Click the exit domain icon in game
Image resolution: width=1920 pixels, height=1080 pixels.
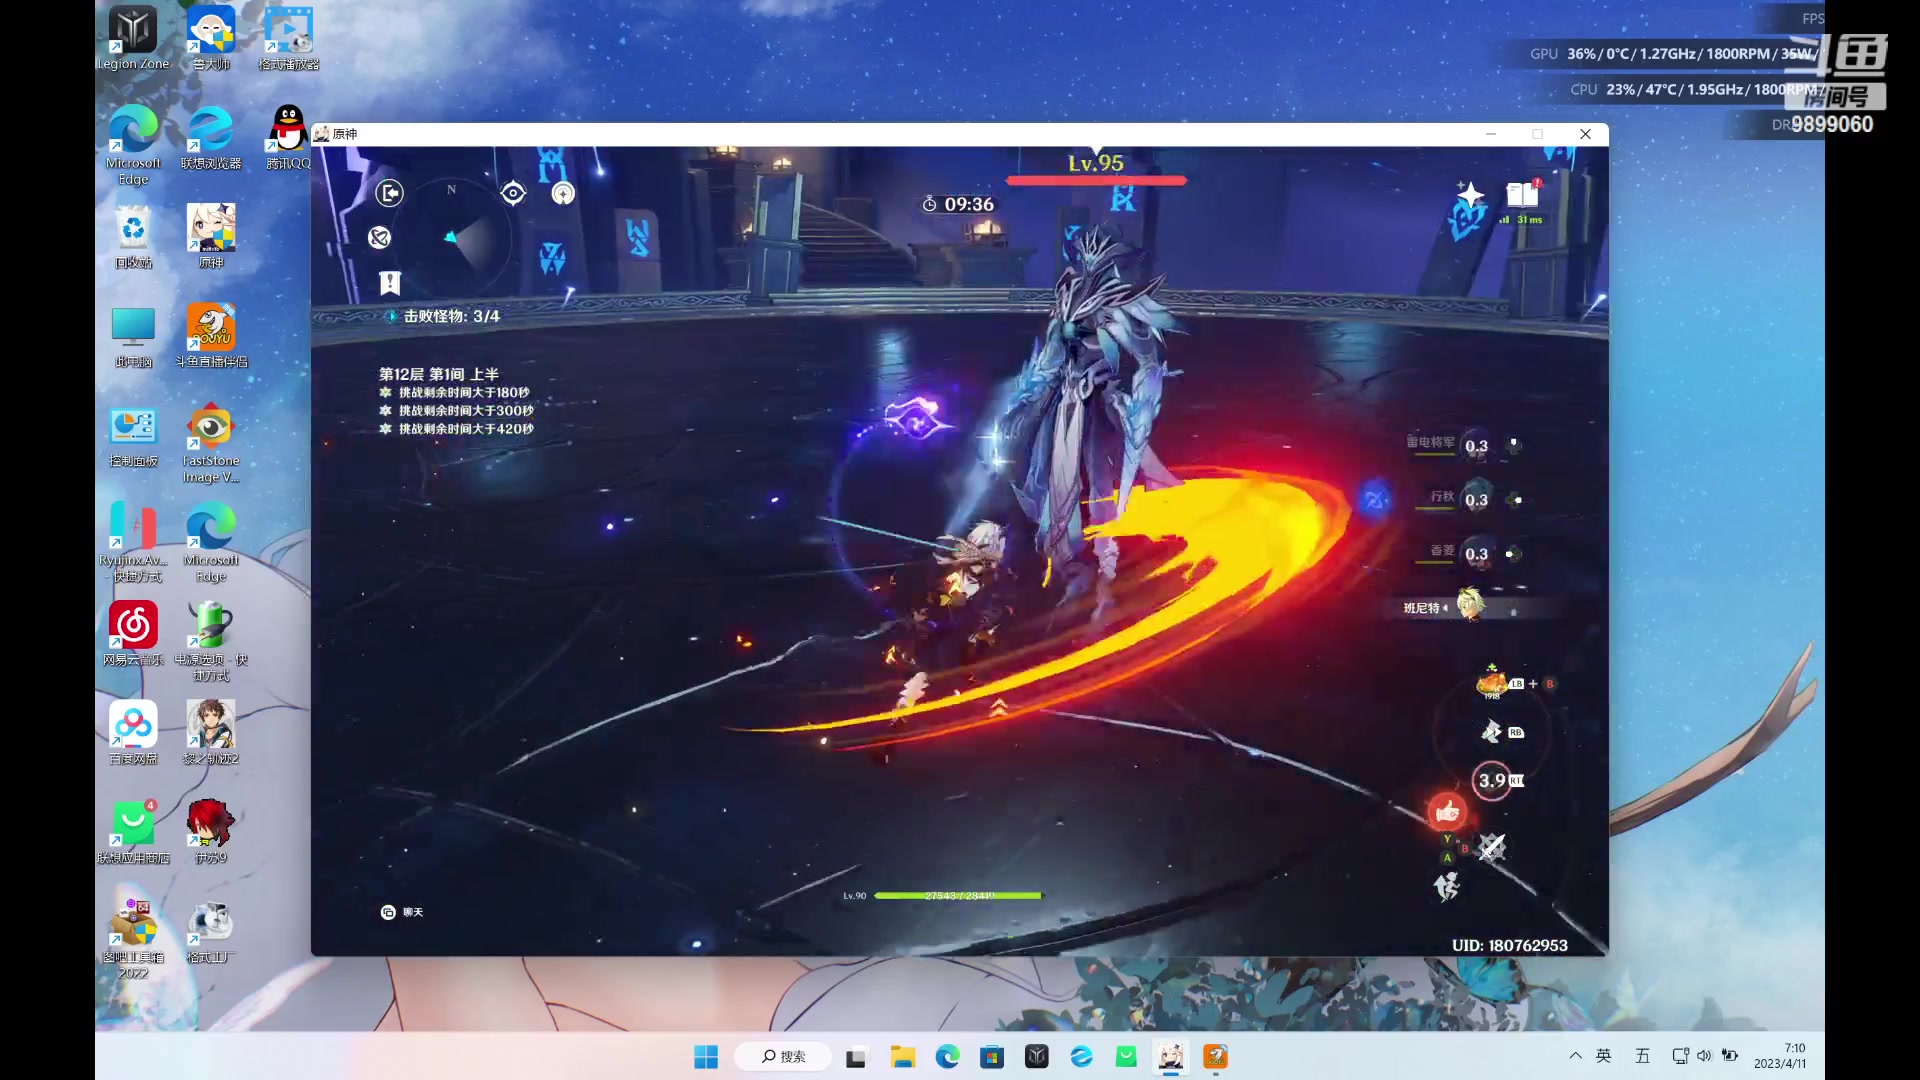389,193
